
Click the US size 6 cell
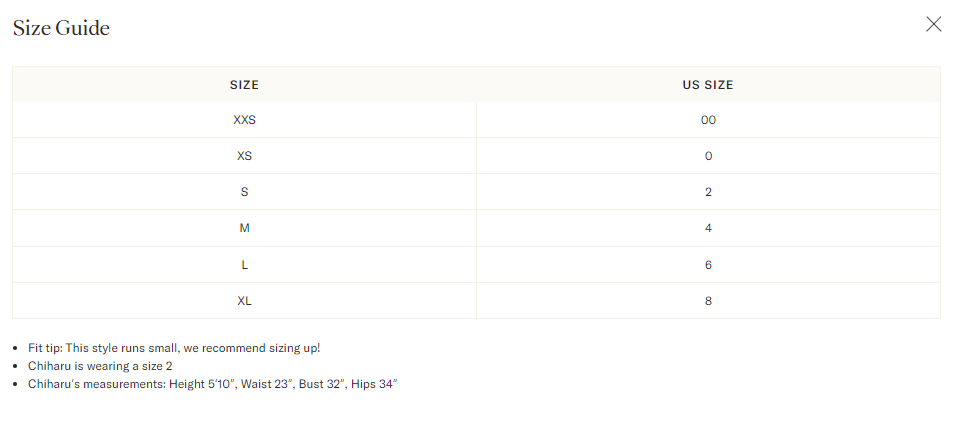tap(708, 265)
